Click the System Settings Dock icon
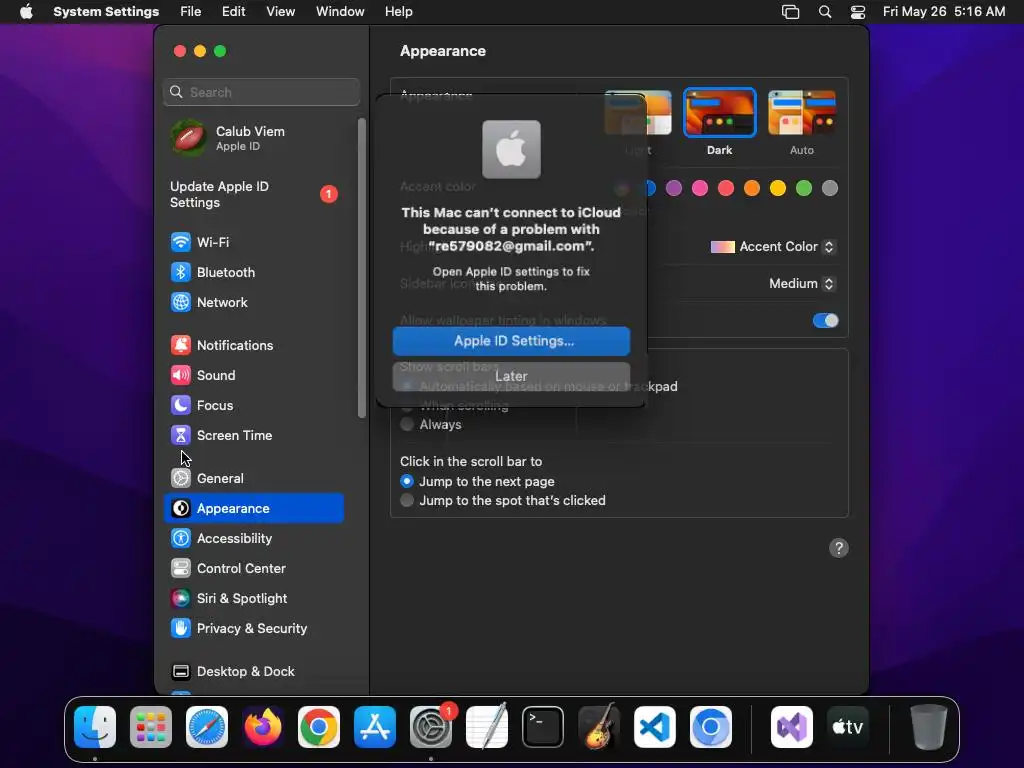The image size is (1024, 768). [431, 727]
